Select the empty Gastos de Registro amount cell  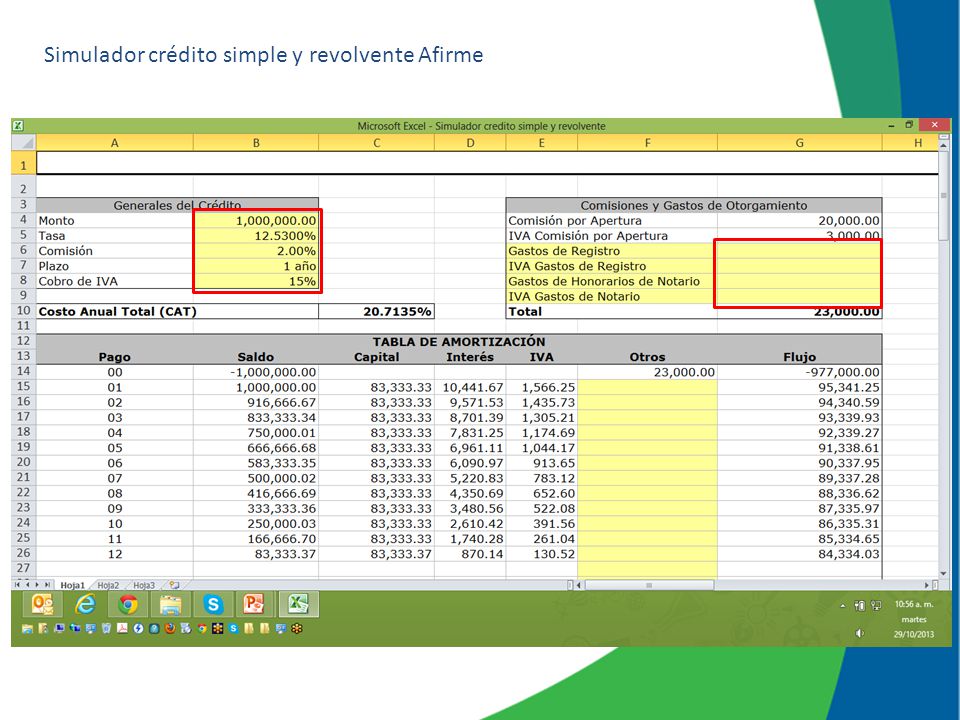click(x=800, y=251)
